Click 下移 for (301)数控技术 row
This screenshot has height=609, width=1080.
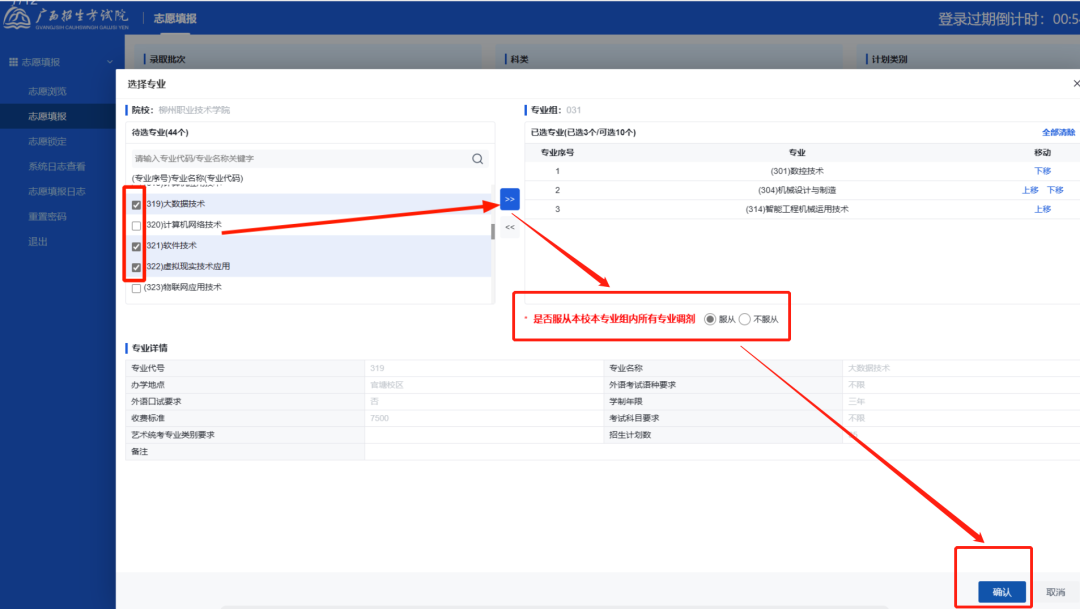1042,171
